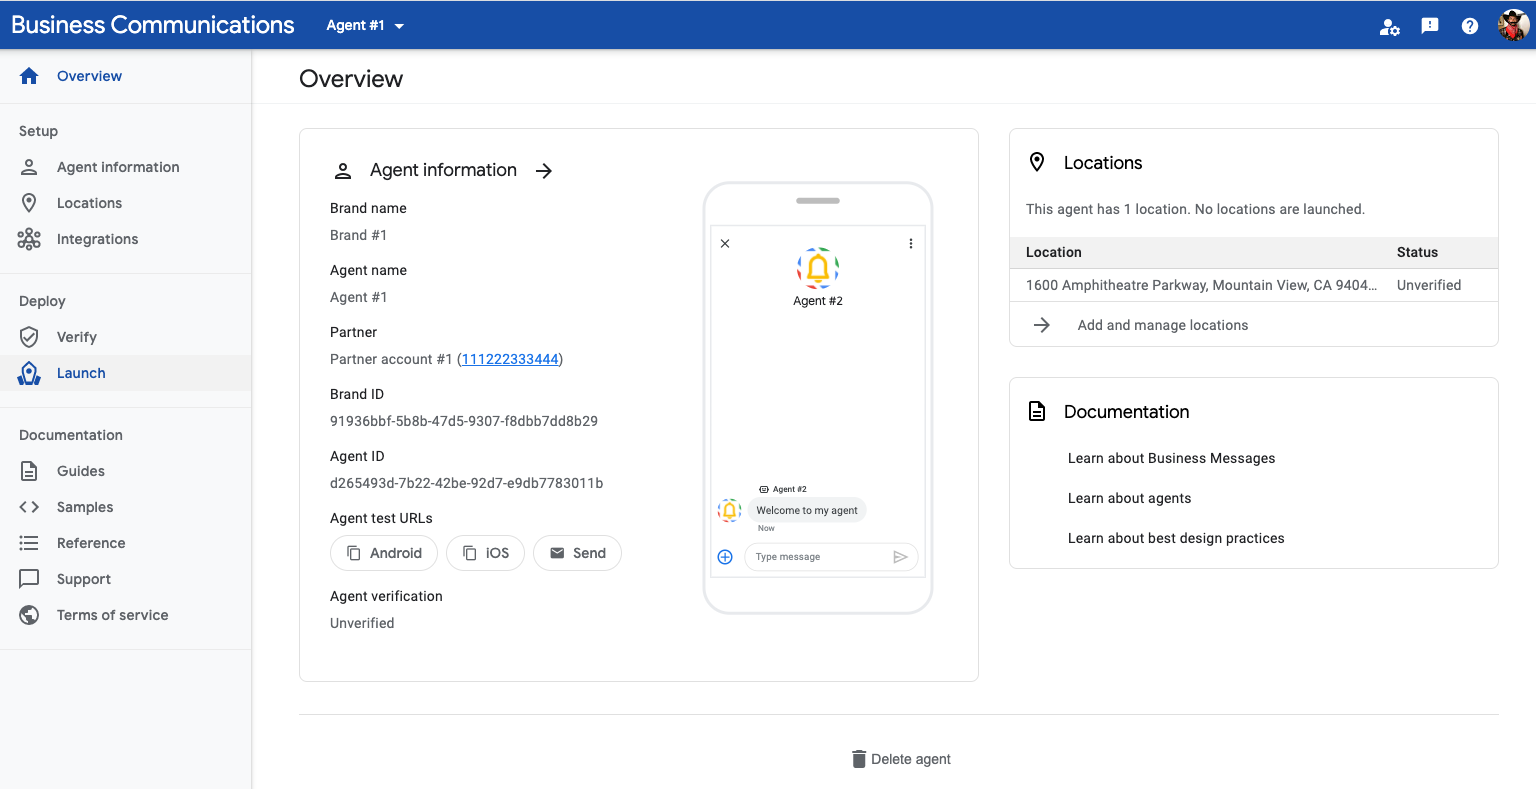Click the plus icon in phone preview

725,557
